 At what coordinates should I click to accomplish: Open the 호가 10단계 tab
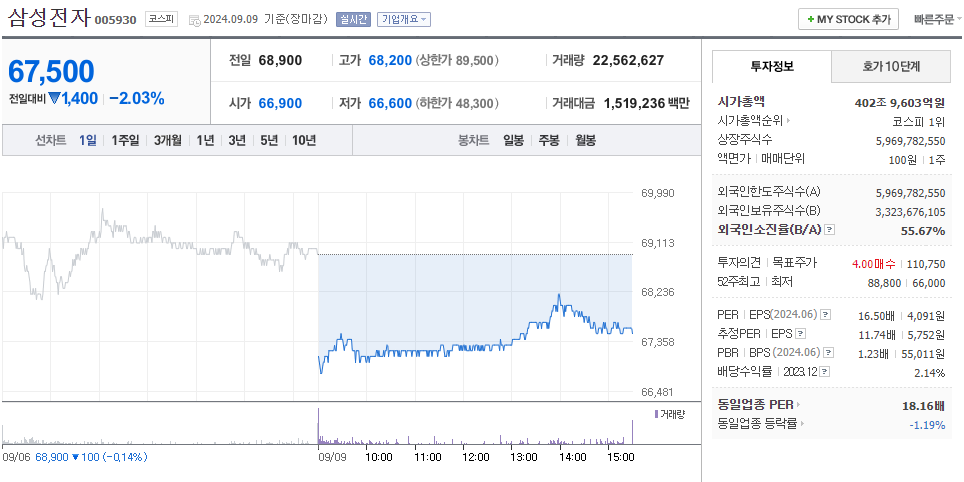tap(891, 66)
